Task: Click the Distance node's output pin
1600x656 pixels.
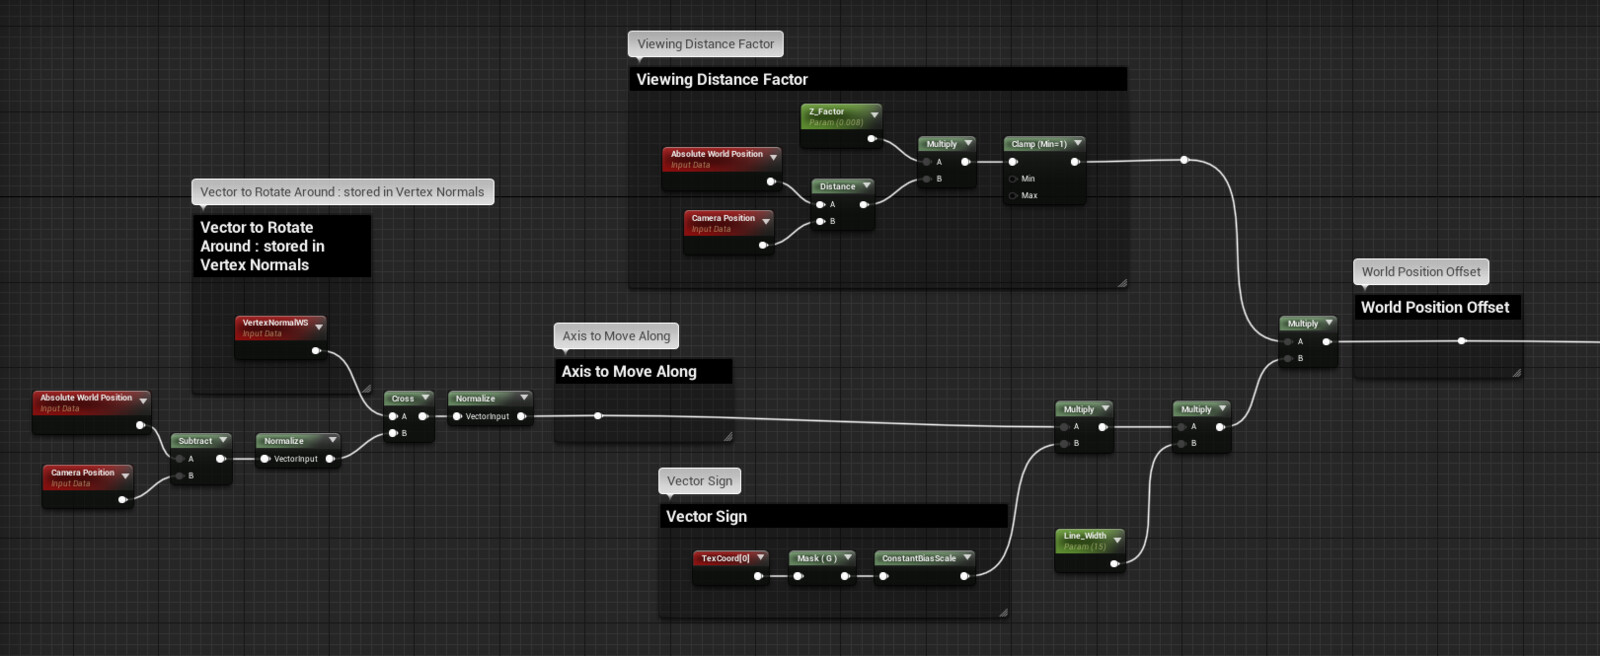Action: (864, 204)
